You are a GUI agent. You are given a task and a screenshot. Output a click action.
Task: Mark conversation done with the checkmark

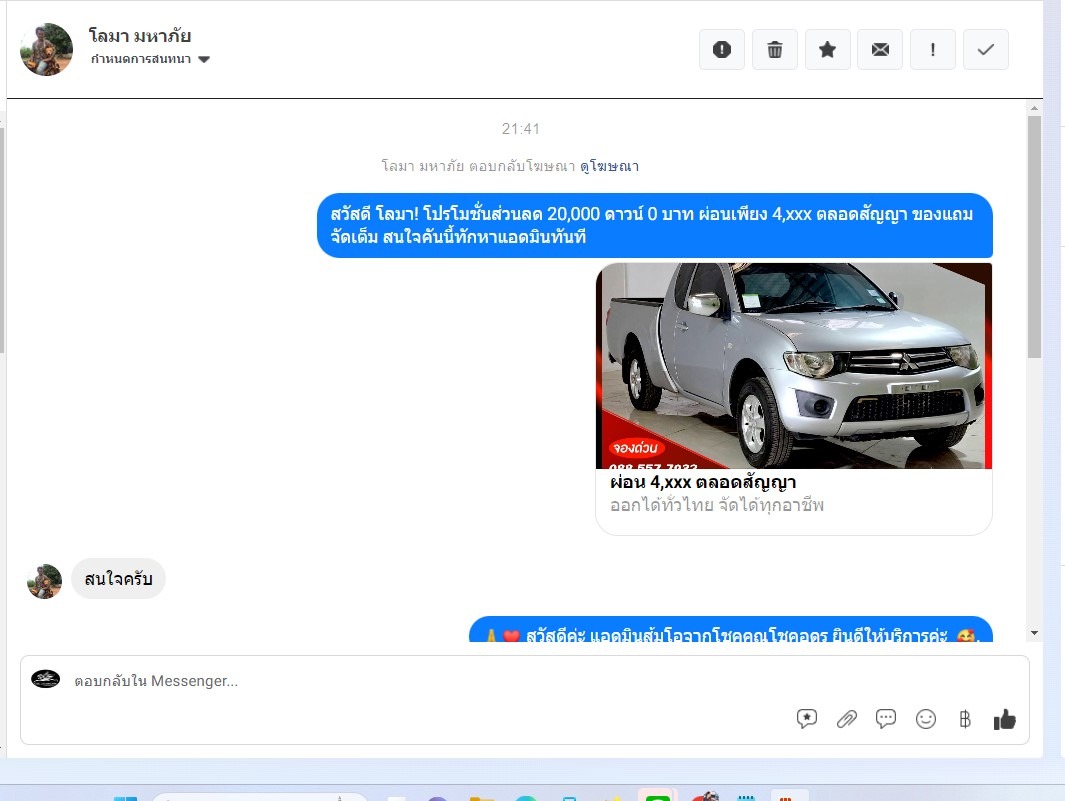point(986,49)
